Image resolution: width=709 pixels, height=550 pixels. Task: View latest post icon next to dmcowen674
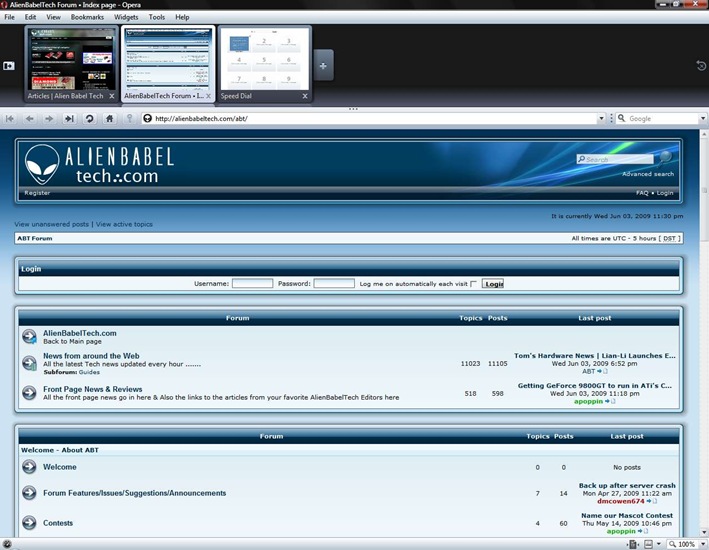point(652,501)
